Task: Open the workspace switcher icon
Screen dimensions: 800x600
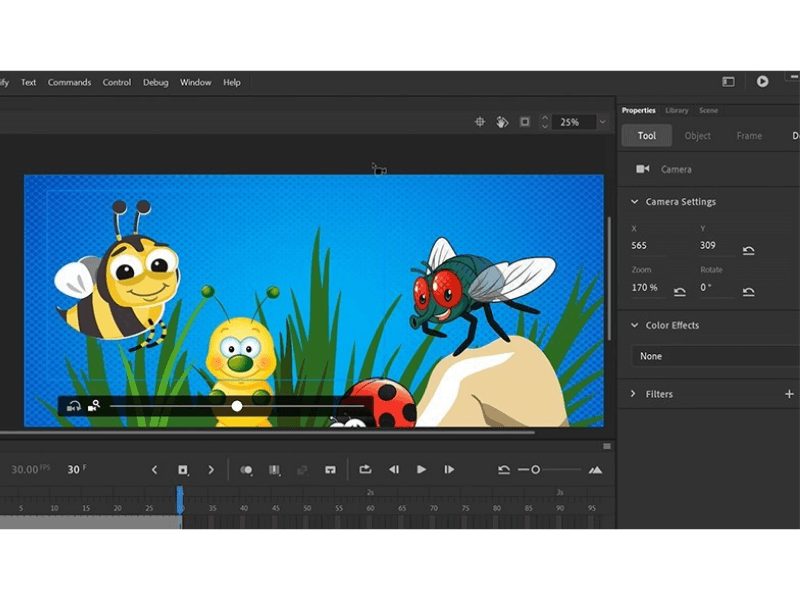Action: [x=728, y=82]
